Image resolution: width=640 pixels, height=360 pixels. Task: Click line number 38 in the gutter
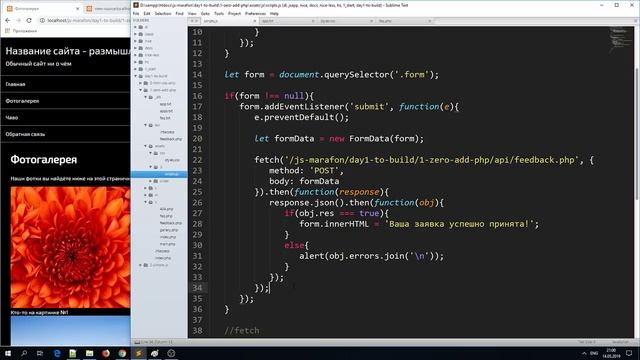coord(198,330)
